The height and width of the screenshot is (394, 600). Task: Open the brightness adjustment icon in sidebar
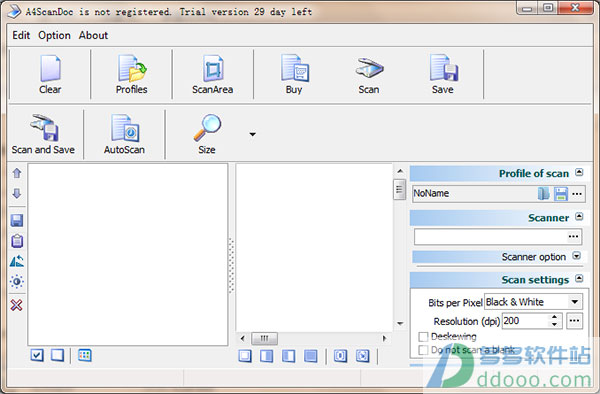point(17,282)
